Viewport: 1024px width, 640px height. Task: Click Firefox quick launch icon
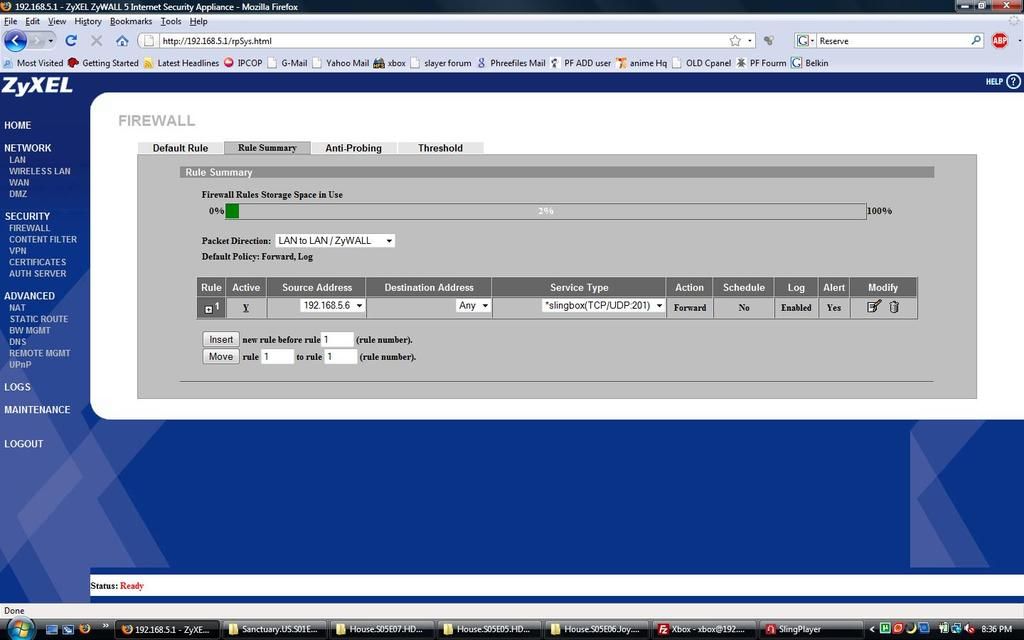(x=84, y=629)
